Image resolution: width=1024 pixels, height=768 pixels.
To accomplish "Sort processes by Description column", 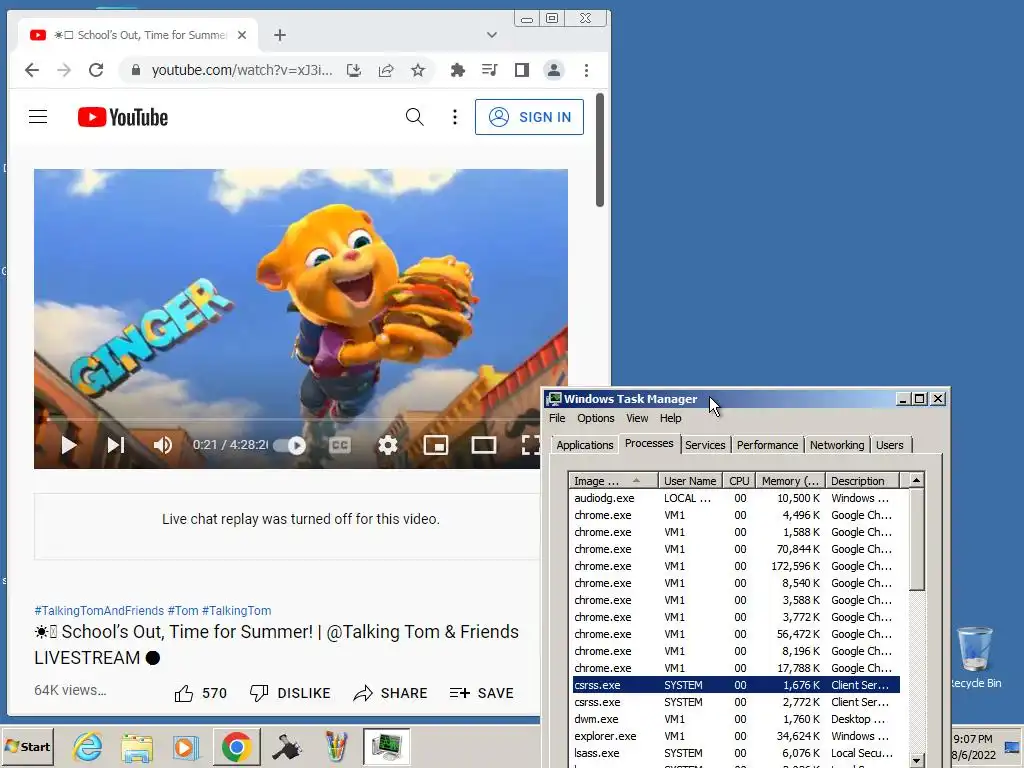I will pyautogui.click(x=863, y=481).
